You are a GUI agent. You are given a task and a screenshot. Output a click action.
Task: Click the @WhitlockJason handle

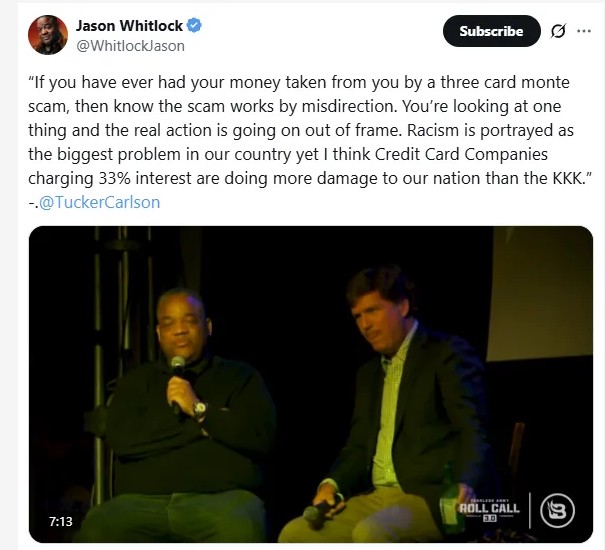tap(130, 46)
